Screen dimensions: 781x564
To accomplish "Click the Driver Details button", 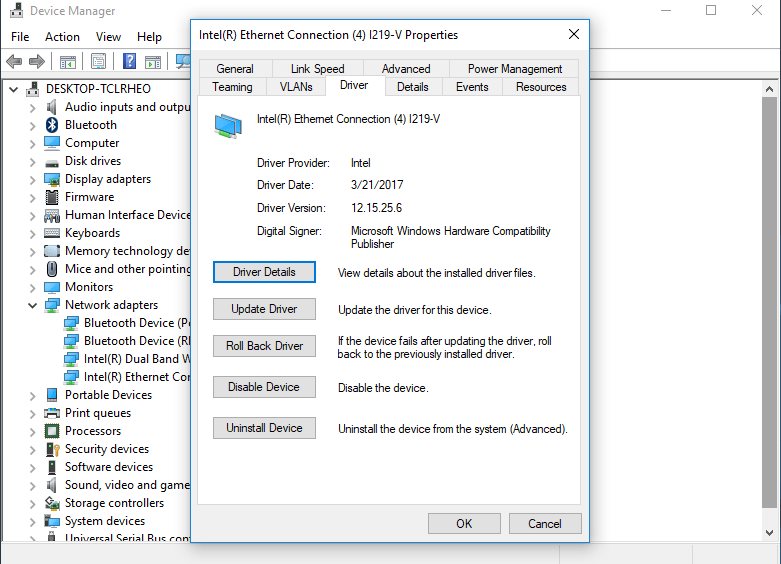I will [x=264, y=272].
